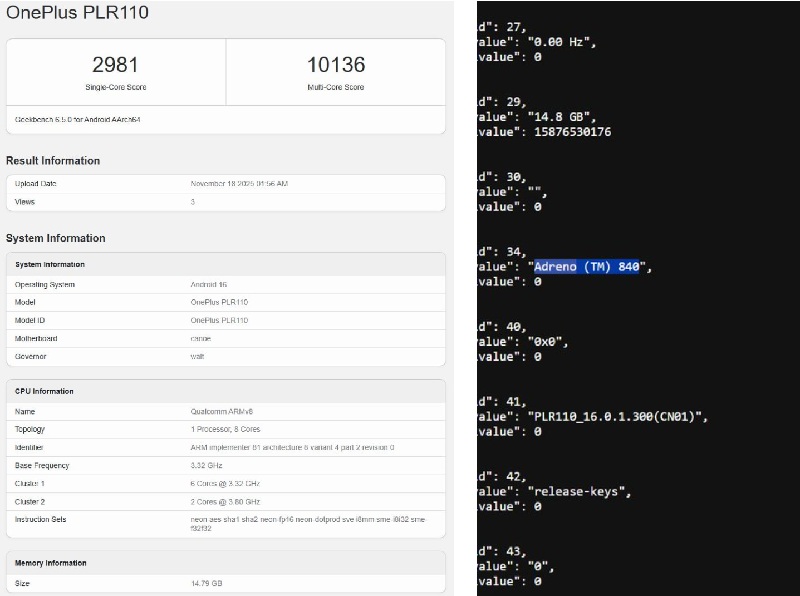The height and width of the screenshot is (596, 800).
Task: Click the 2981 single-core score
Action: click(115, 65)
